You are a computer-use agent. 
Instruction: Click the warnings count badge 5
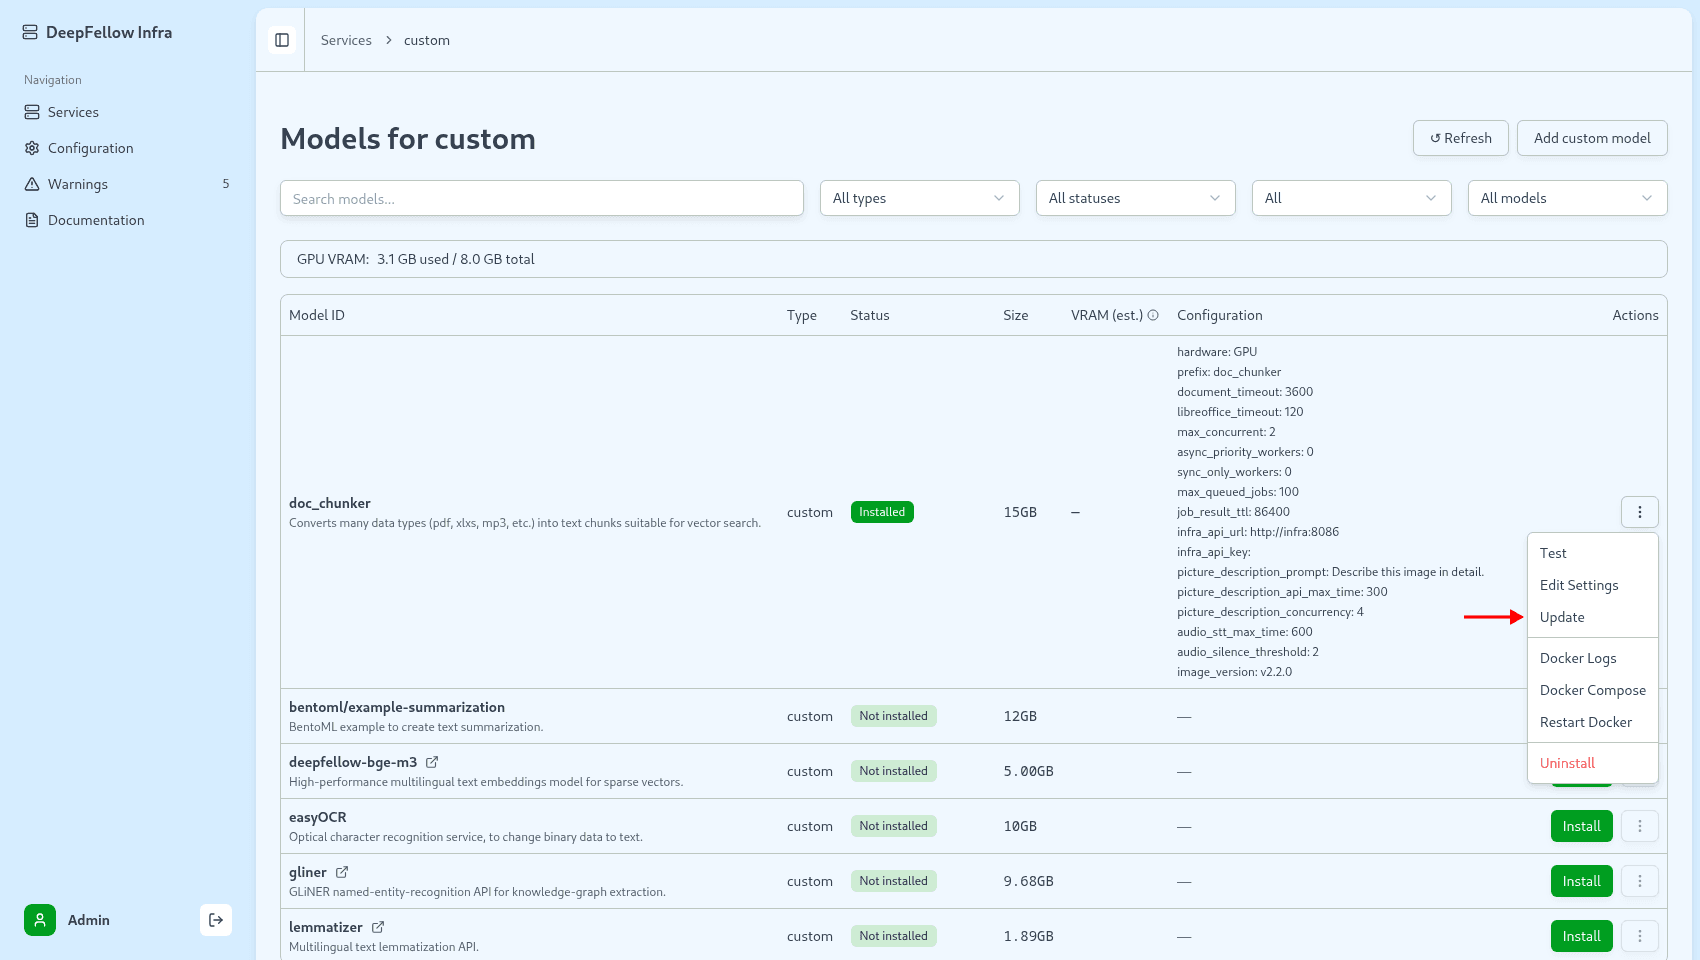coord(226,184)
